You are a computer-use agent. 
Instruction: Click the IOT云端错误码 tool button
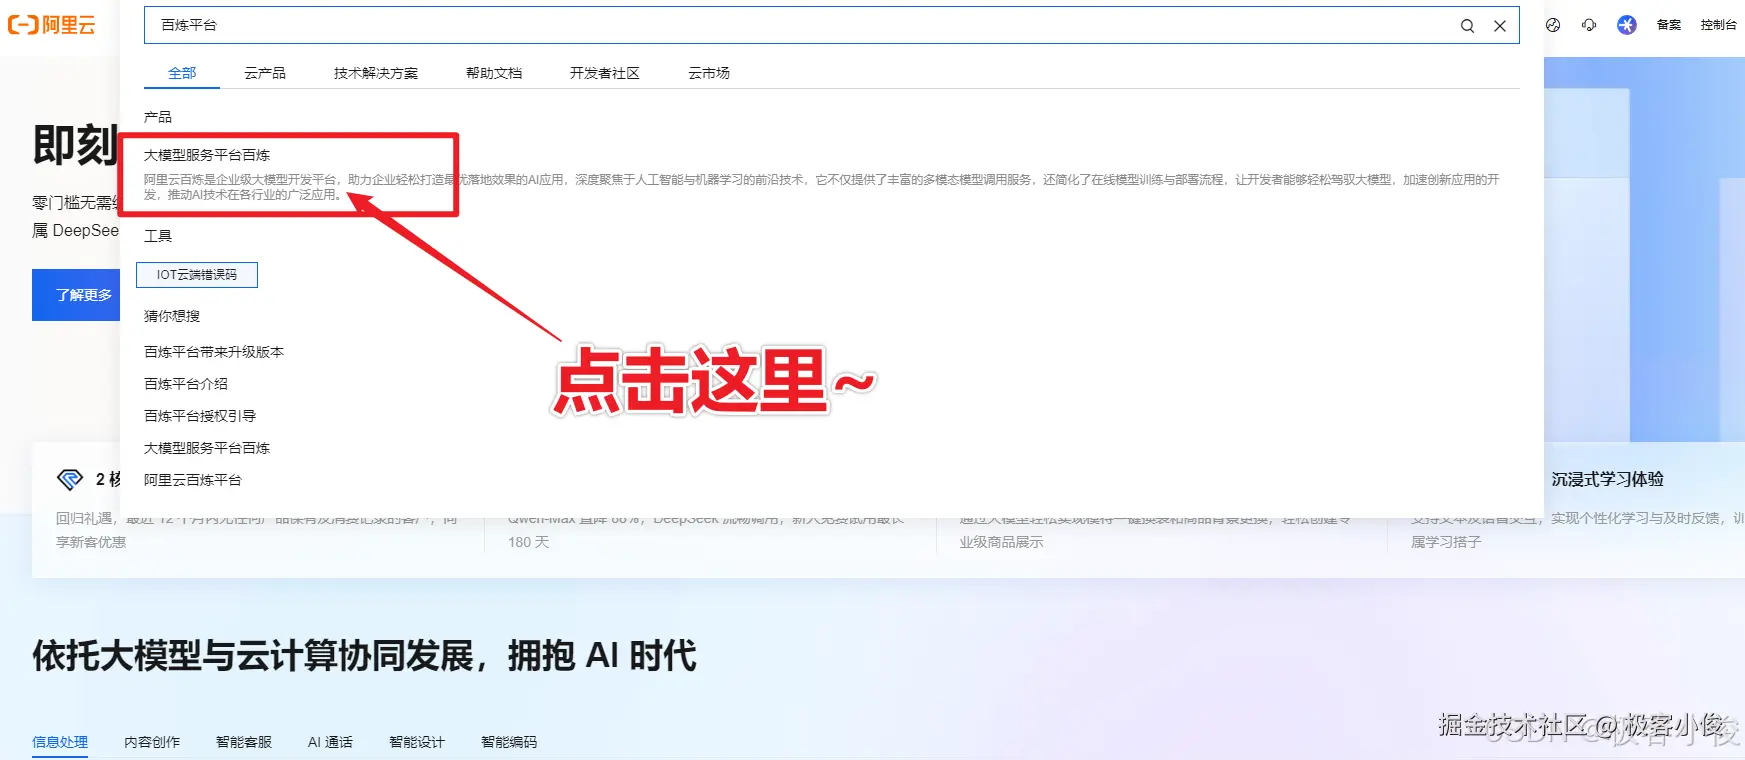(197, 275)
